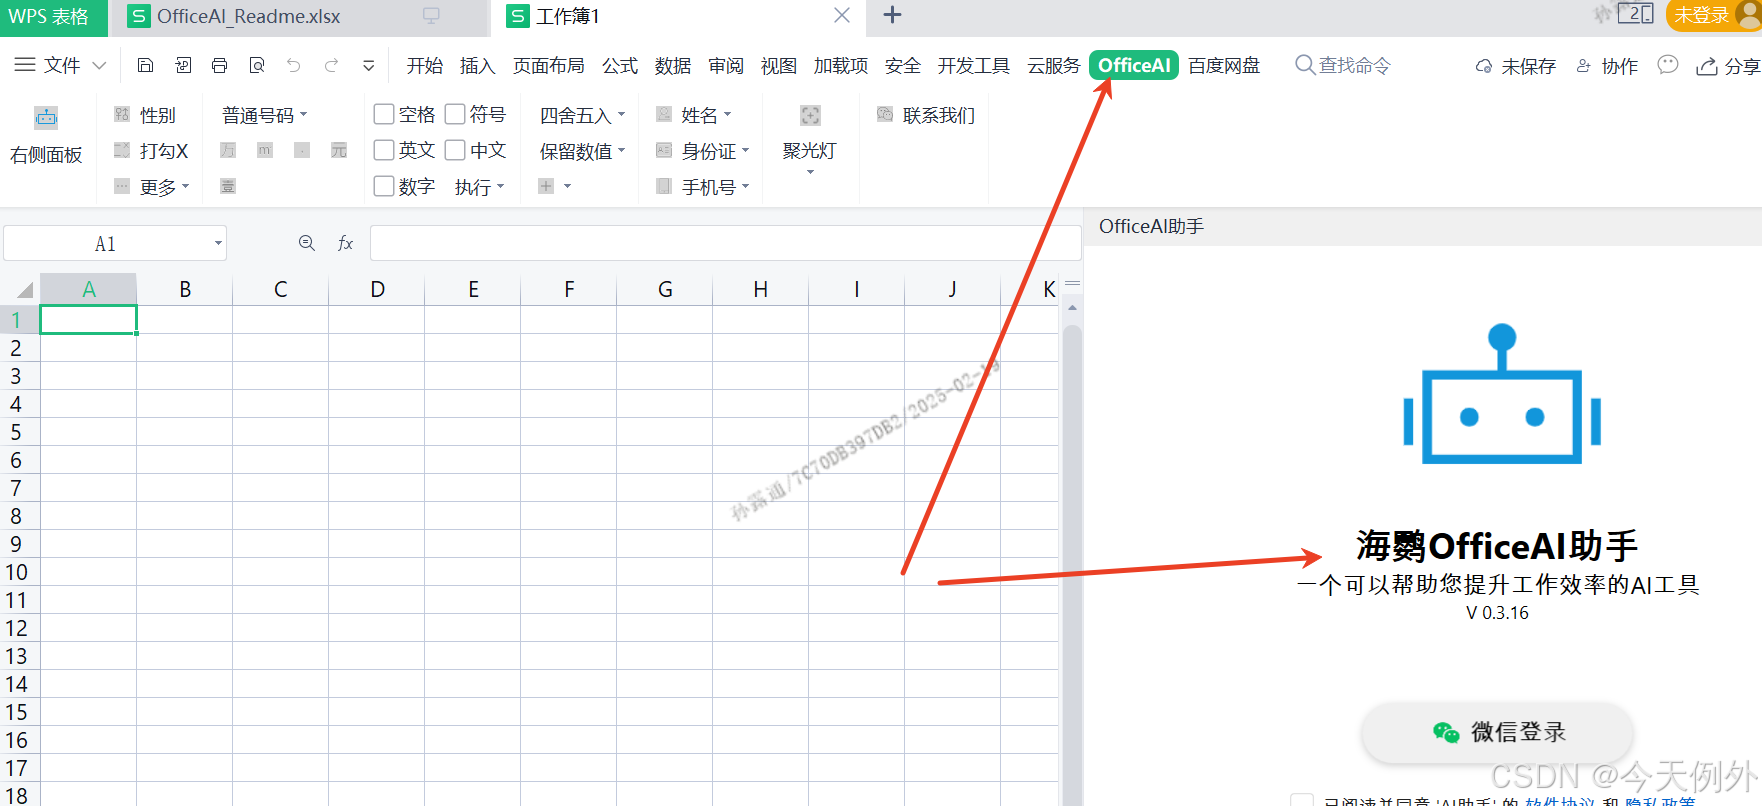The height and width of the screenshot is (806, 1762).
Task: Open the 四舍五入 dropdown
Action: tap(583, 115)
